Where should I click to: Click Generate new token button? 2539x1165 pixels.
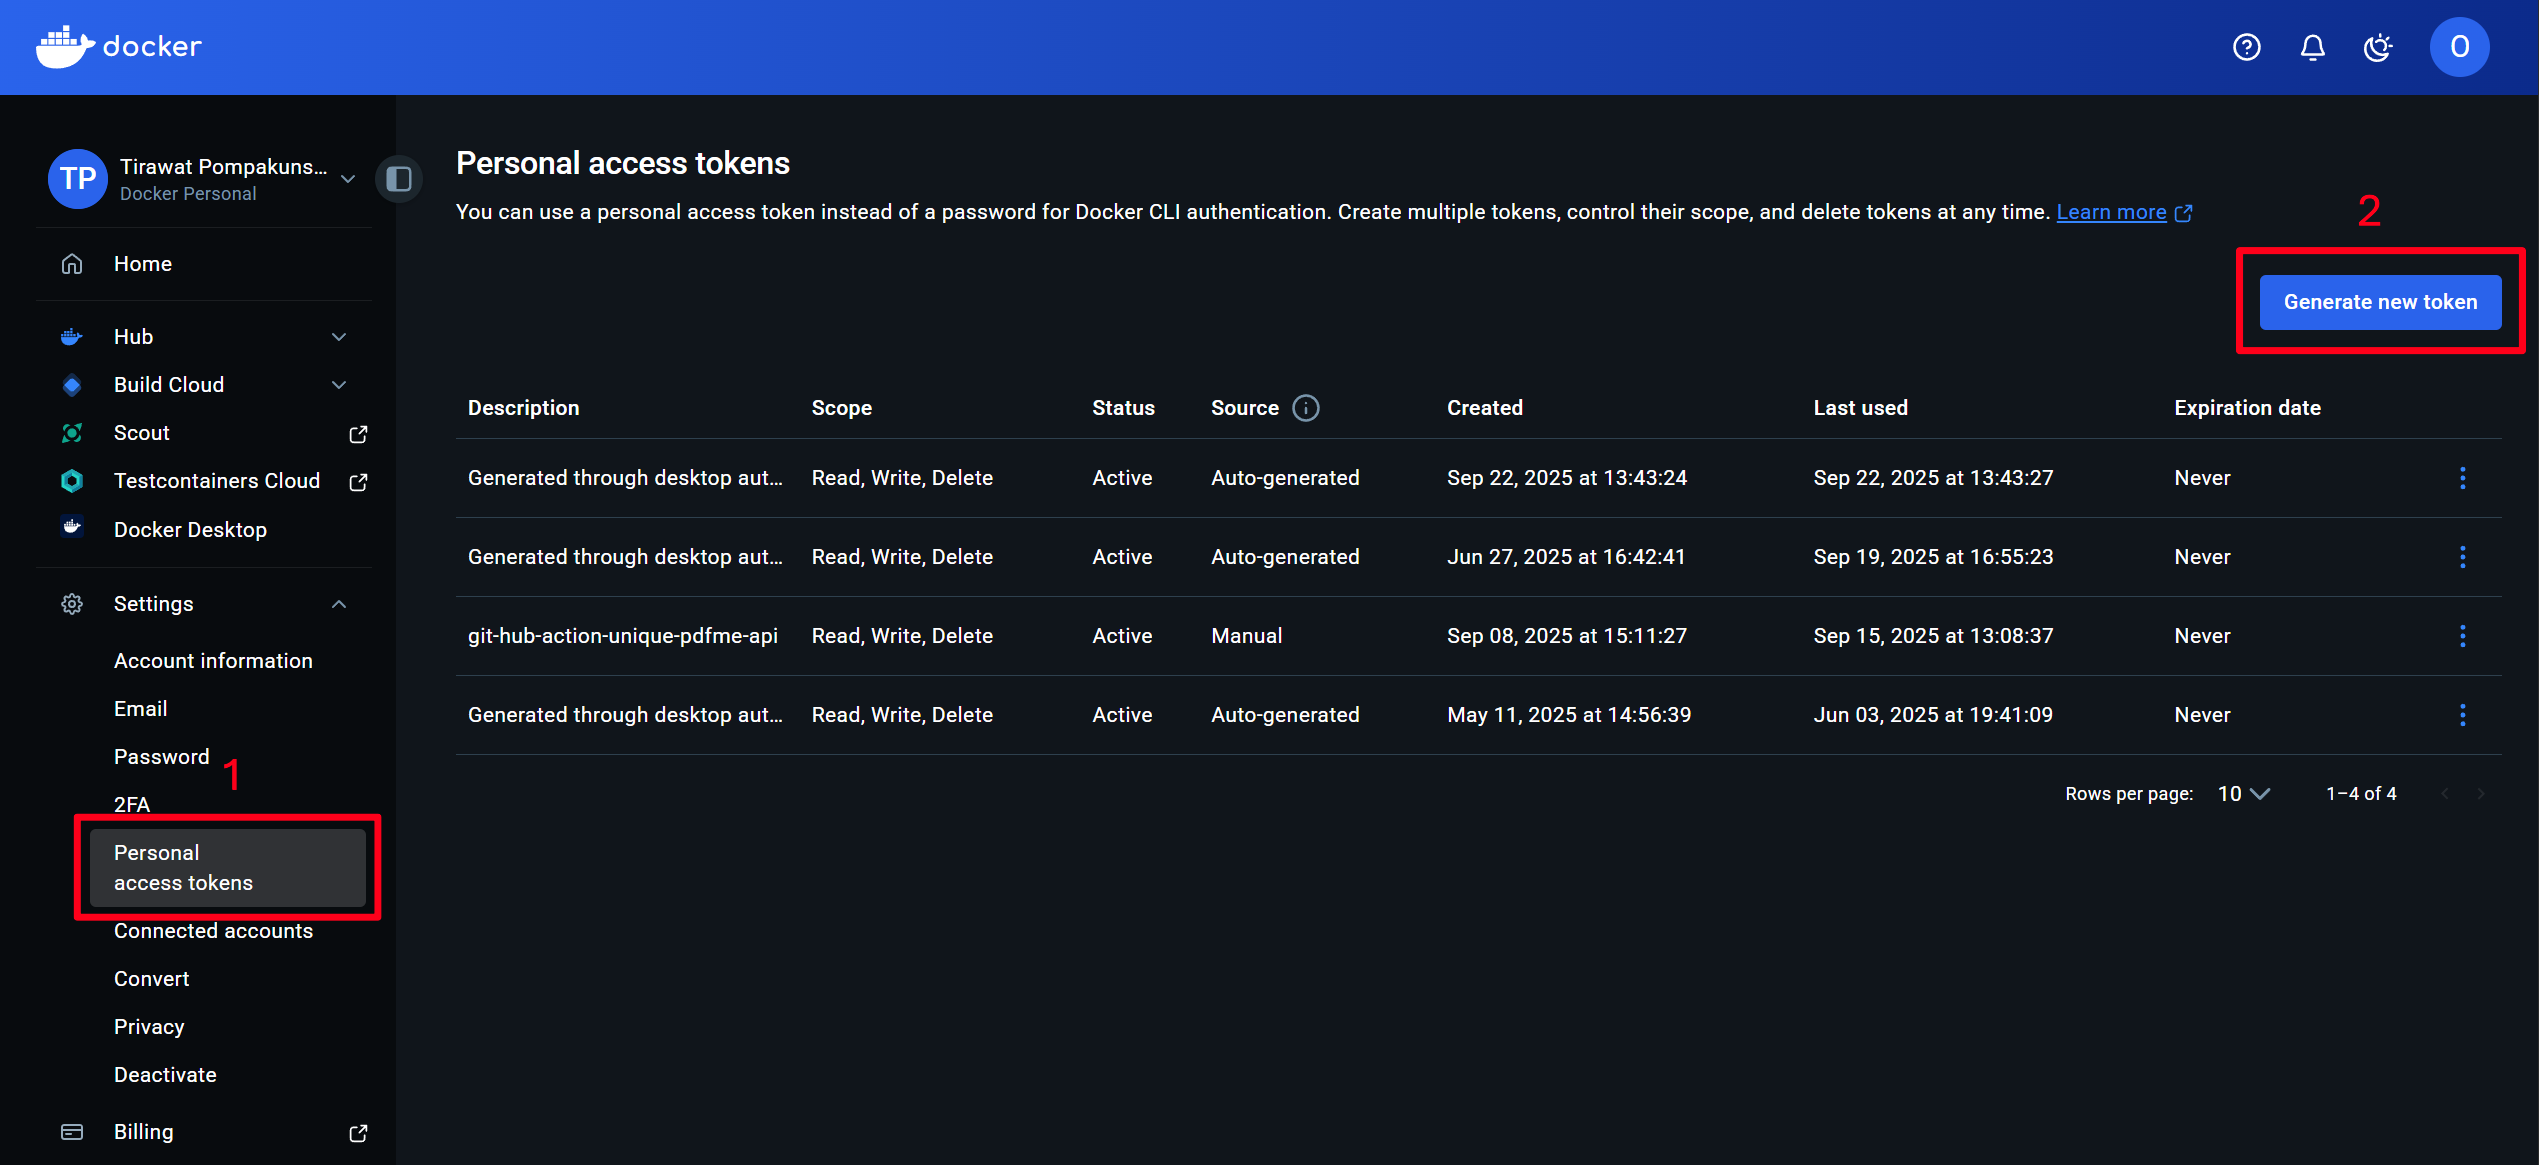2380,302
